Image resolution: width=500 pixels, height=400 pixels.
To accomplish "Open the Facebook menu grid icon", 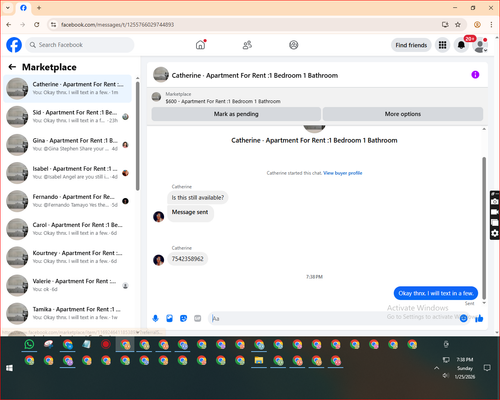I will (442, 45).
